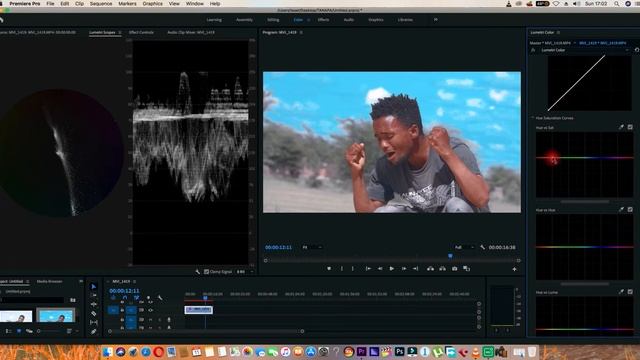This screenshot has width=640, height=360.
Task: Switch to Effect Controls tab
Action: [x=141, y=32]
